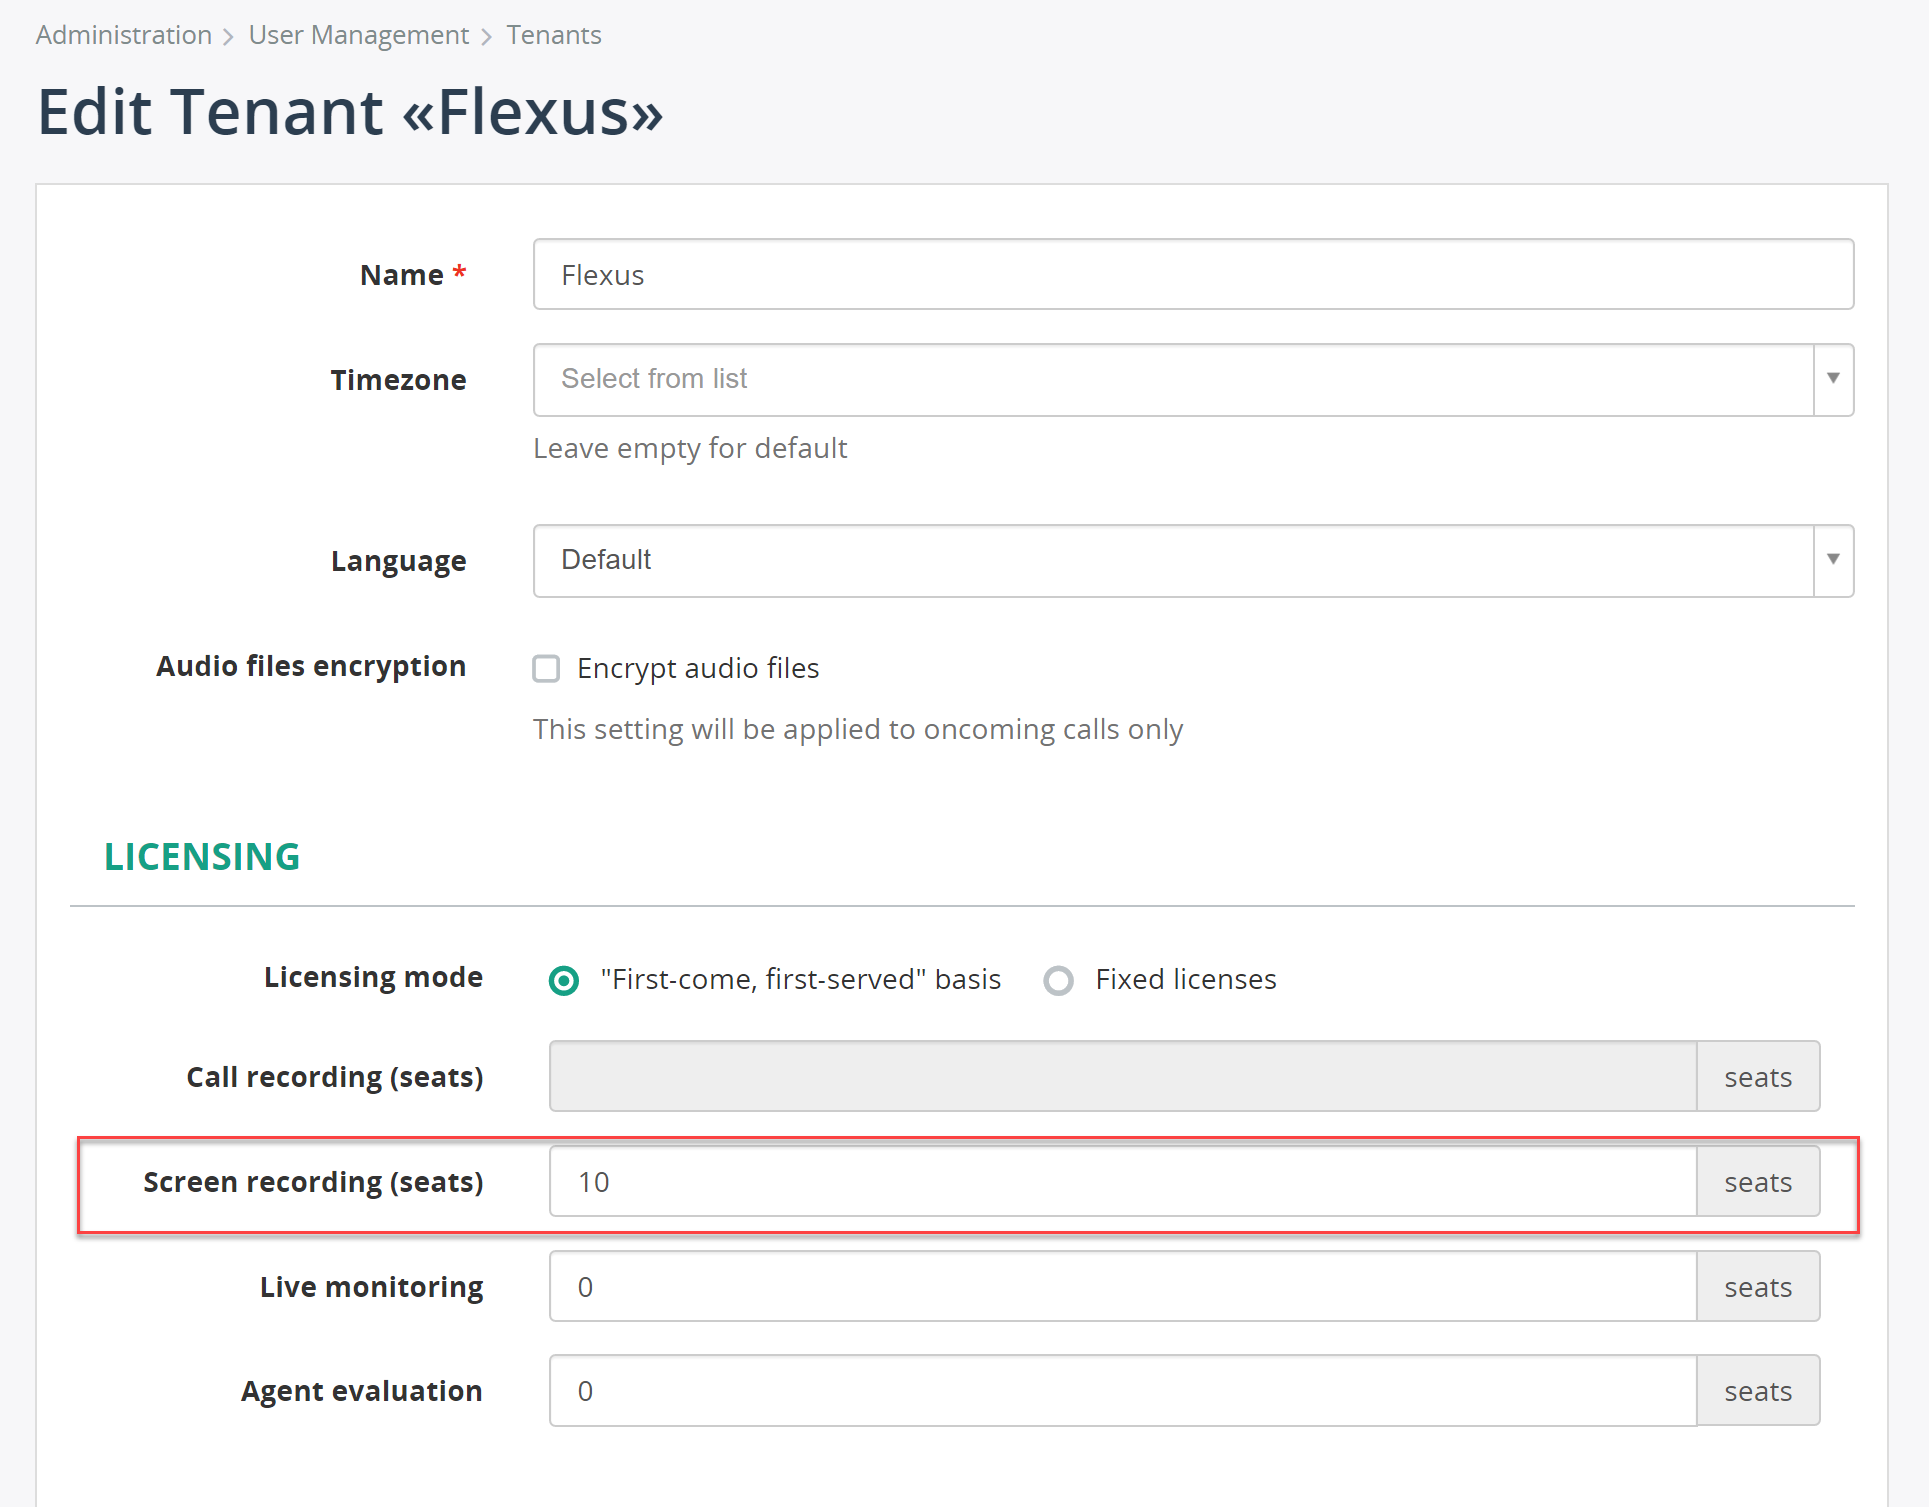Image resolution: width=1929 pixels, height=1507 pixels.
Task: Enable the Encrypt audio files checkbox
Action: tap(546, 668)
